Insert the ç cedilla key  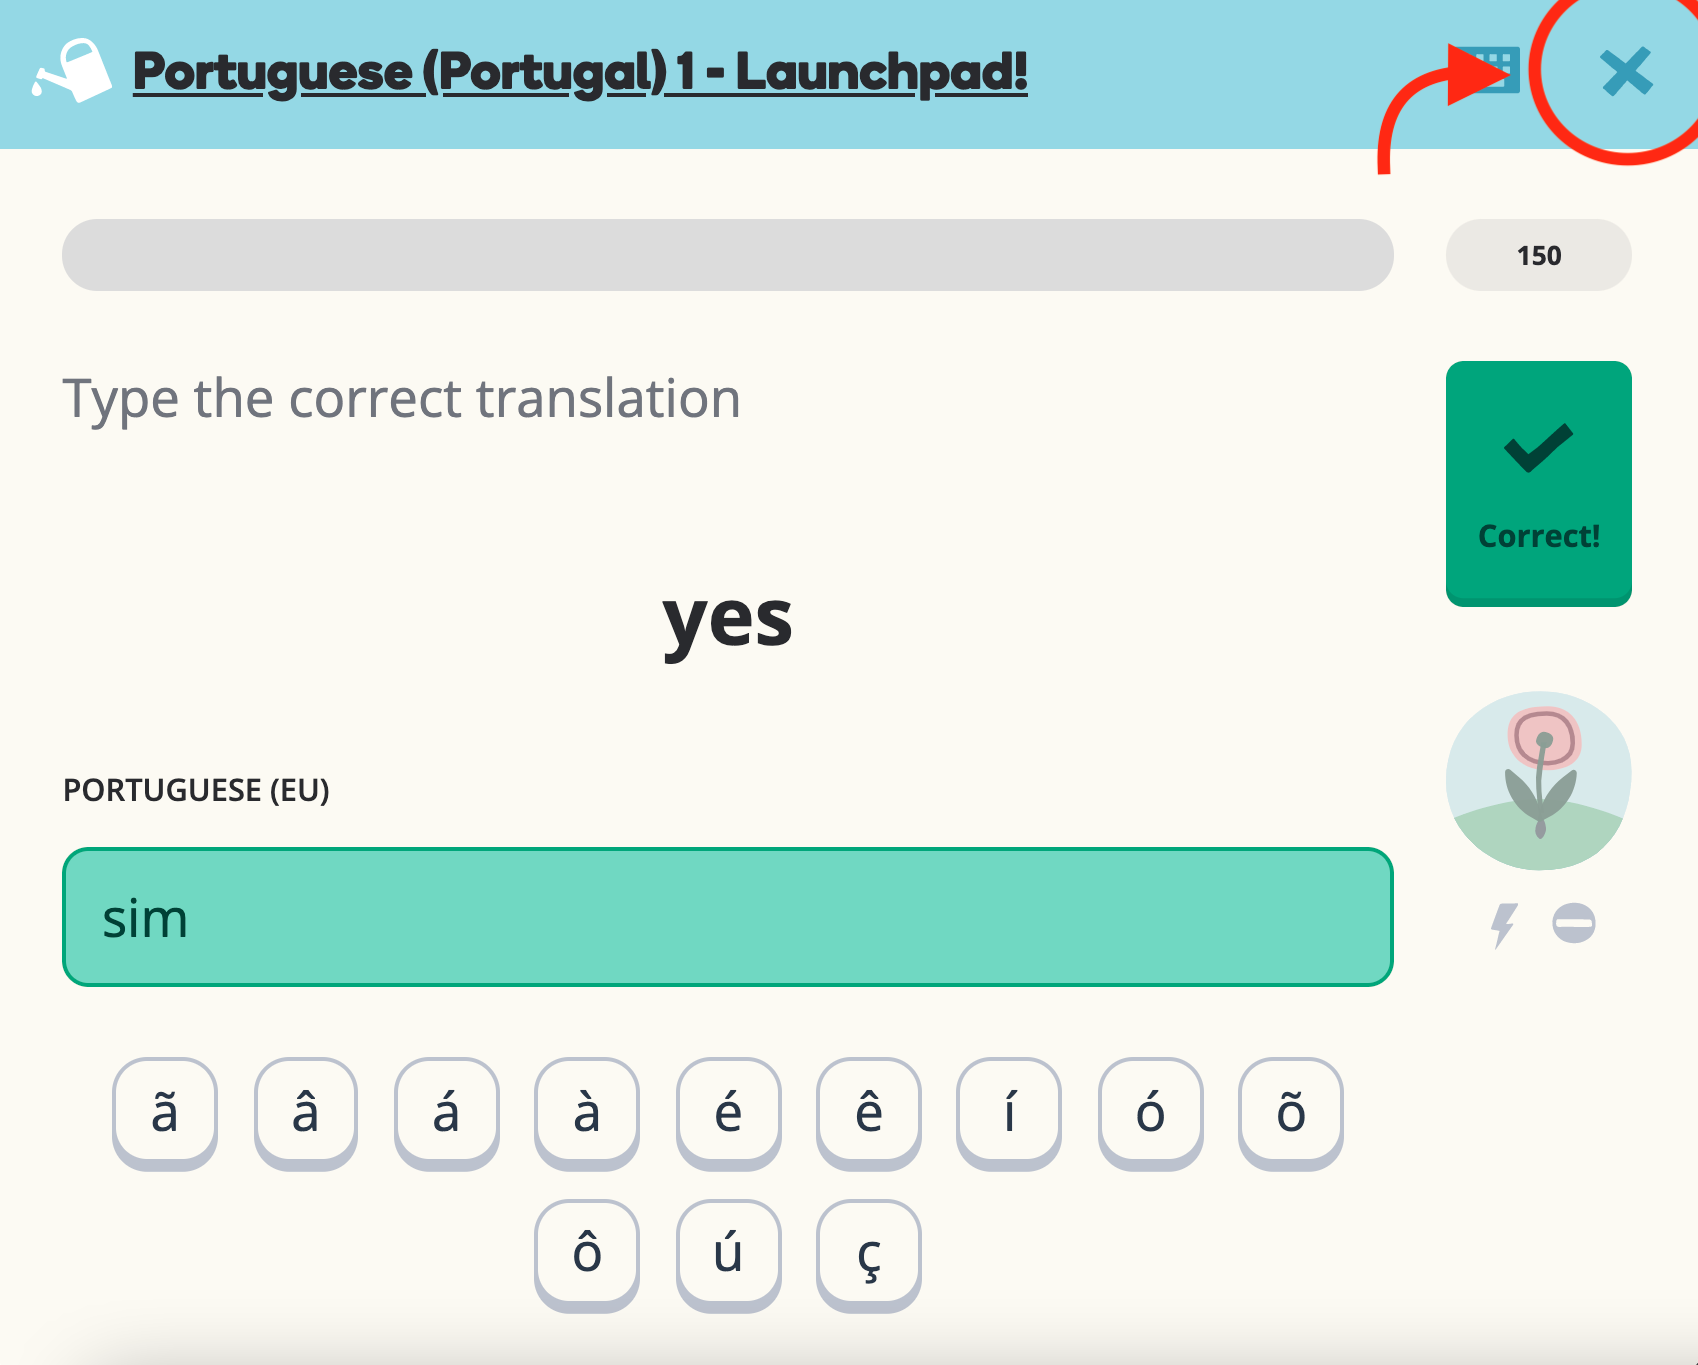coord(868,1254)
